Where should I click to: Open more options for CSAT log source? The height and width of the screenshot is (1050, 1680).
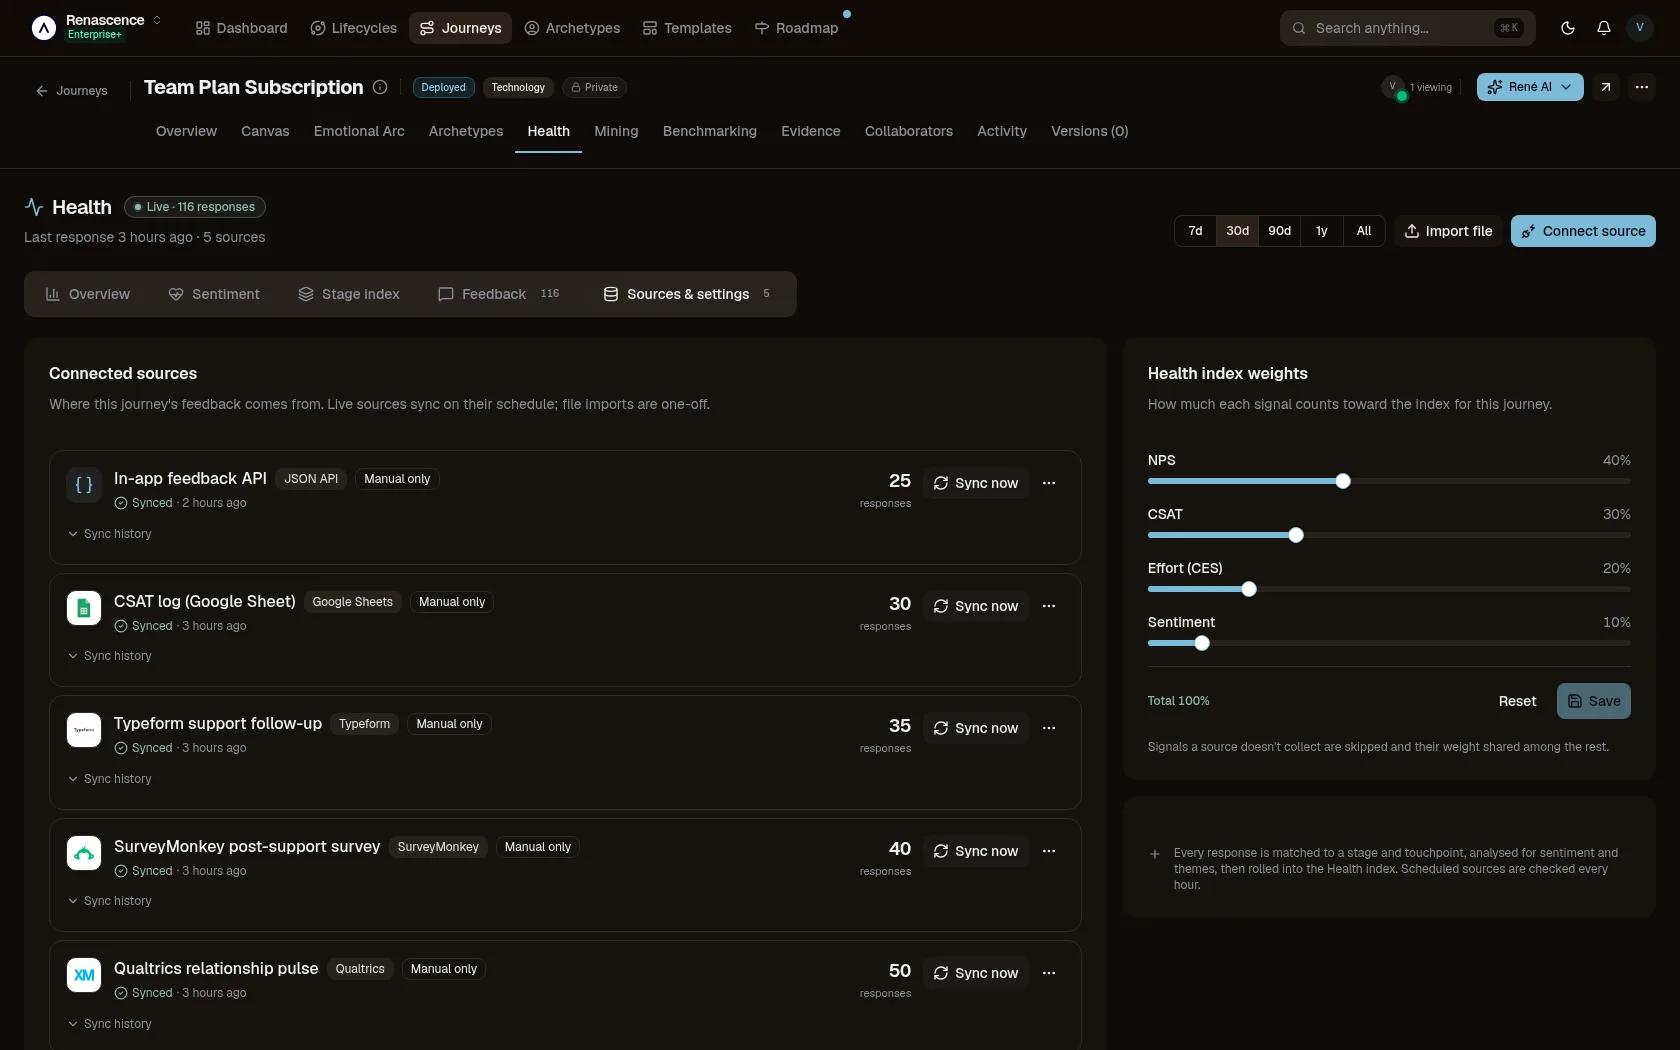1048,606
